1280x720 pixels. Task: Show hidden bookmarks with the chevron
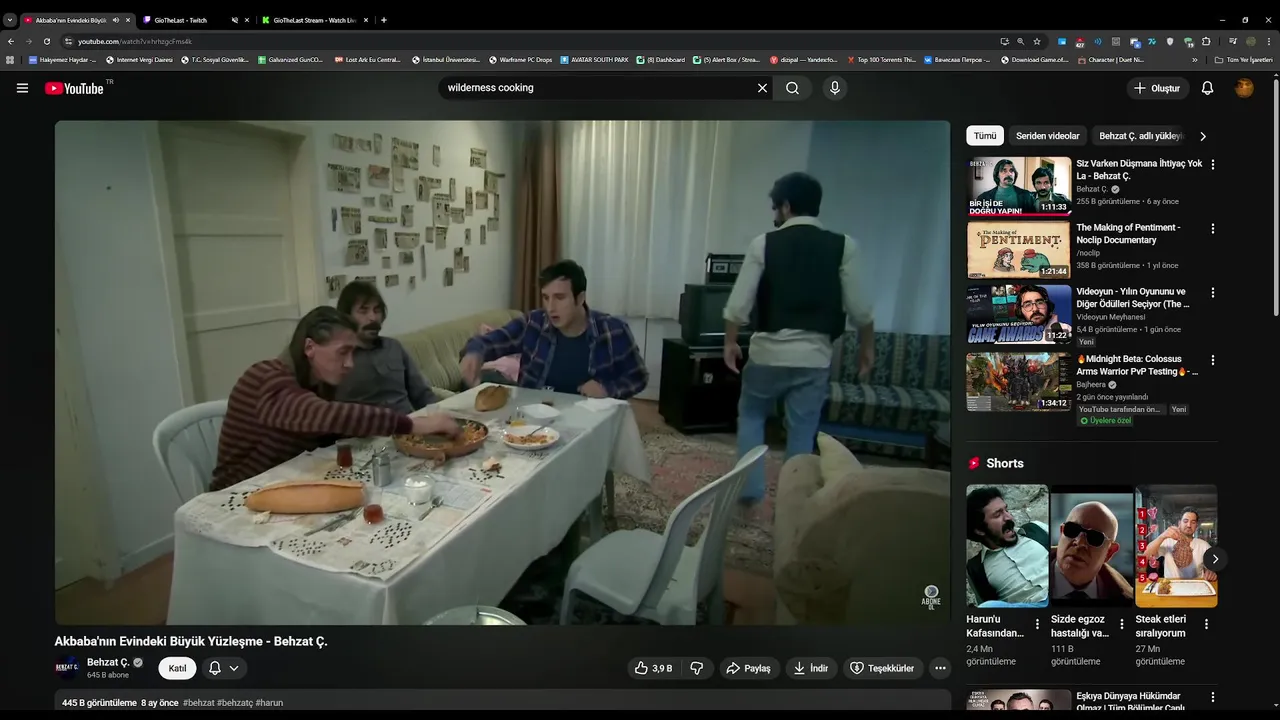point(1194,60)
